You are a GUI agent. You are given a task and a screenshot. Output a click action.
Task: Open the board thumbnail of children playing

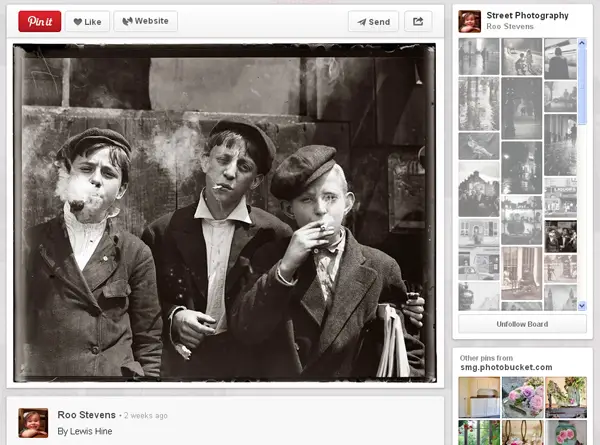(522, 56)
